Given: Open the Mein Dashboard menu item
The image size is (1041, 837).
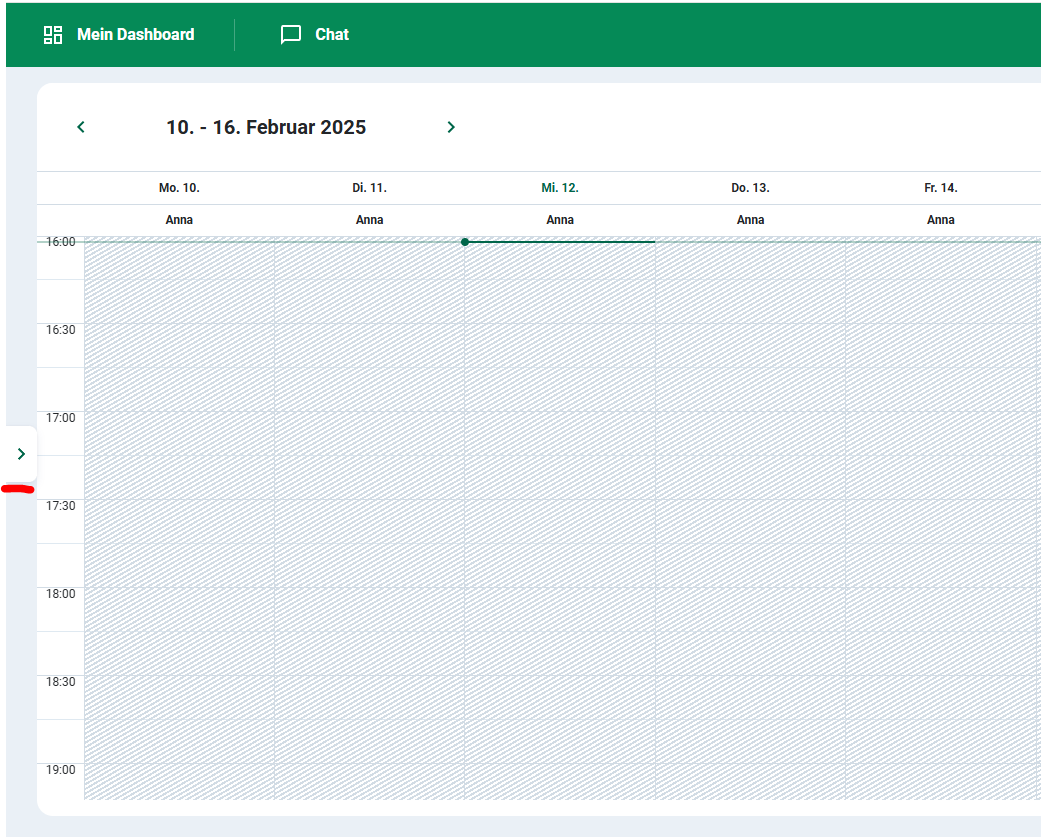Looking at the screenshot, I should [x=135, y=35].
